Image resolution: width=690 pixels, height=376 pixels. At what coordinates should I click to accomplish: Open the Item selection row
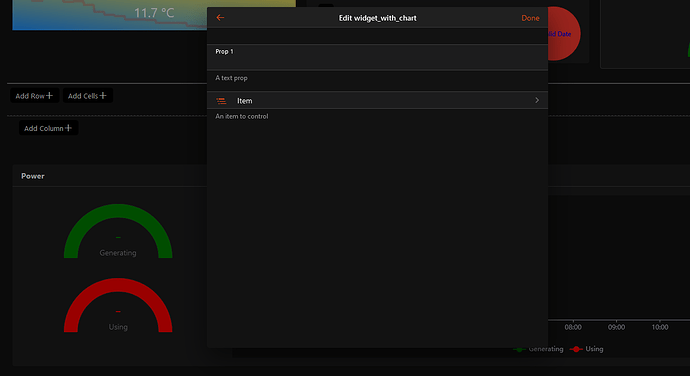[x=377, y=100]
